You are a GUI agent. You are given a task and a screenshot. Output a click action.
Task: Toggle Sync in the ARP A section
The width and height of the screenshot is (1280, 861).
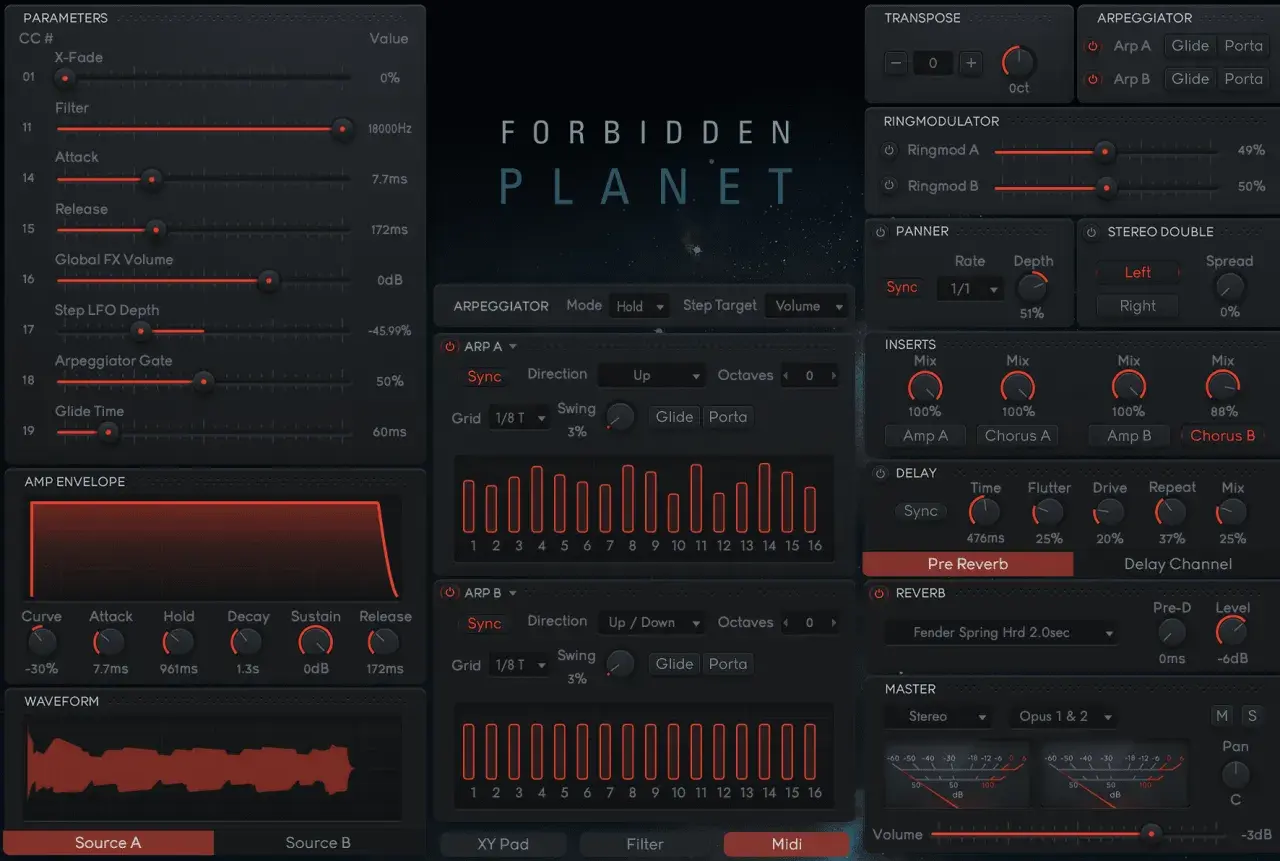(x=484, y=377)
